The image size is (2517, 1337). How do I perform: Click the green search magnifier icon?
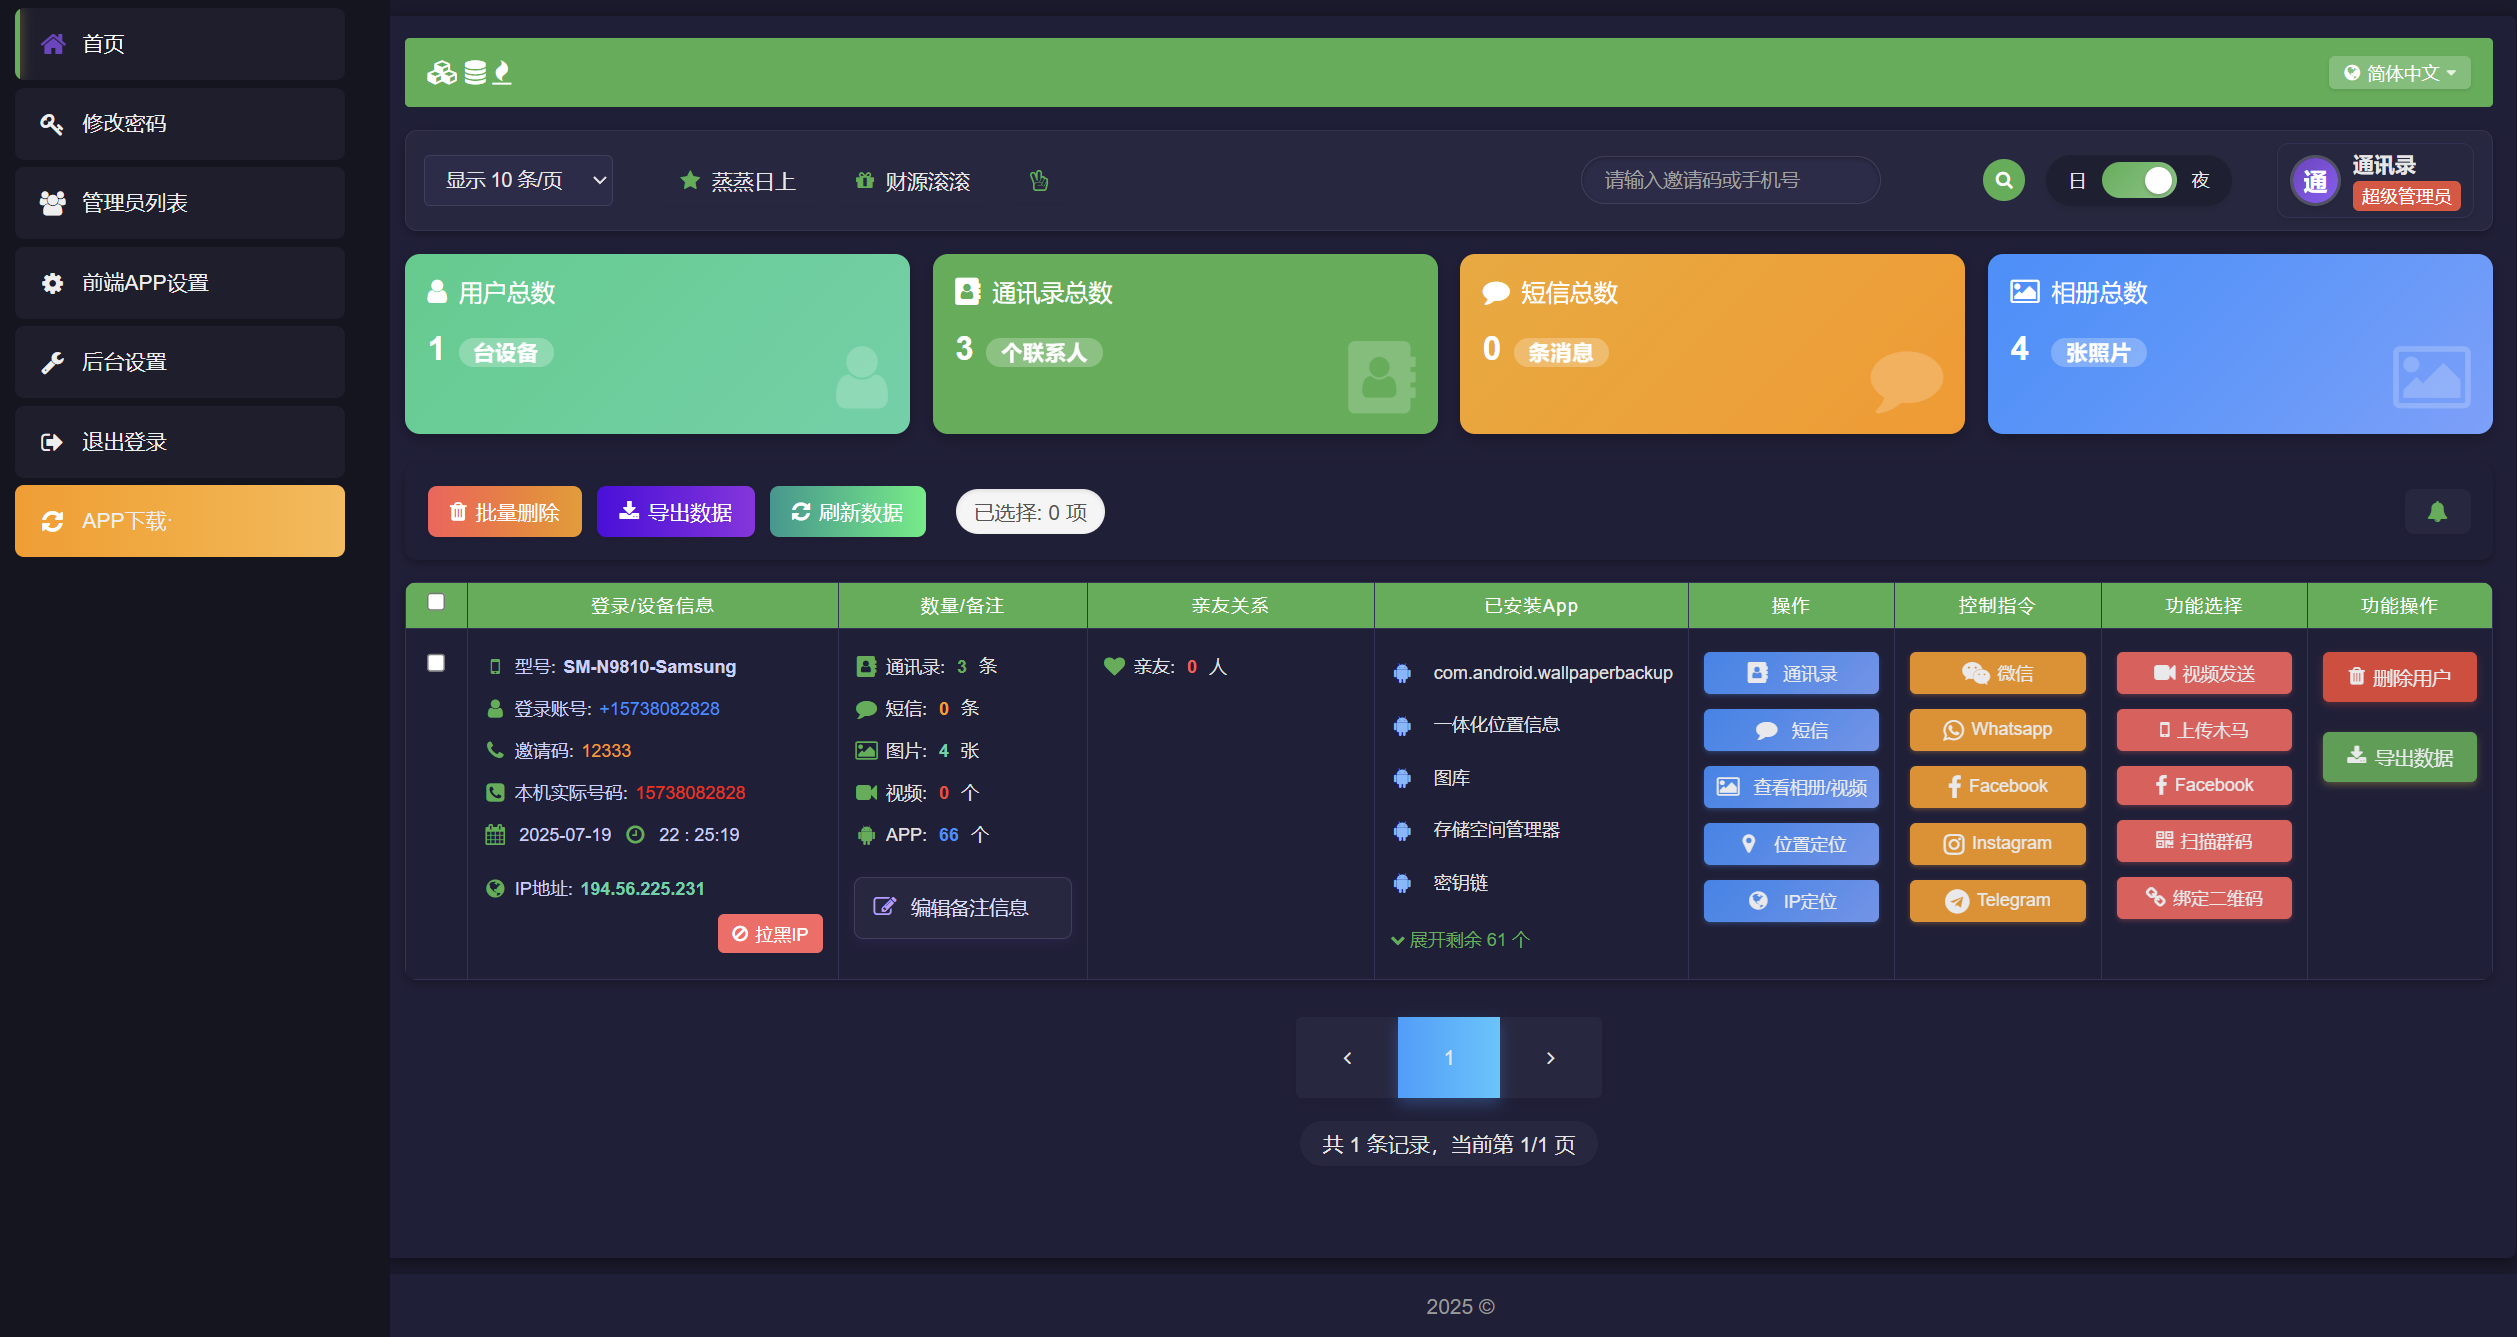[2003, 181]
